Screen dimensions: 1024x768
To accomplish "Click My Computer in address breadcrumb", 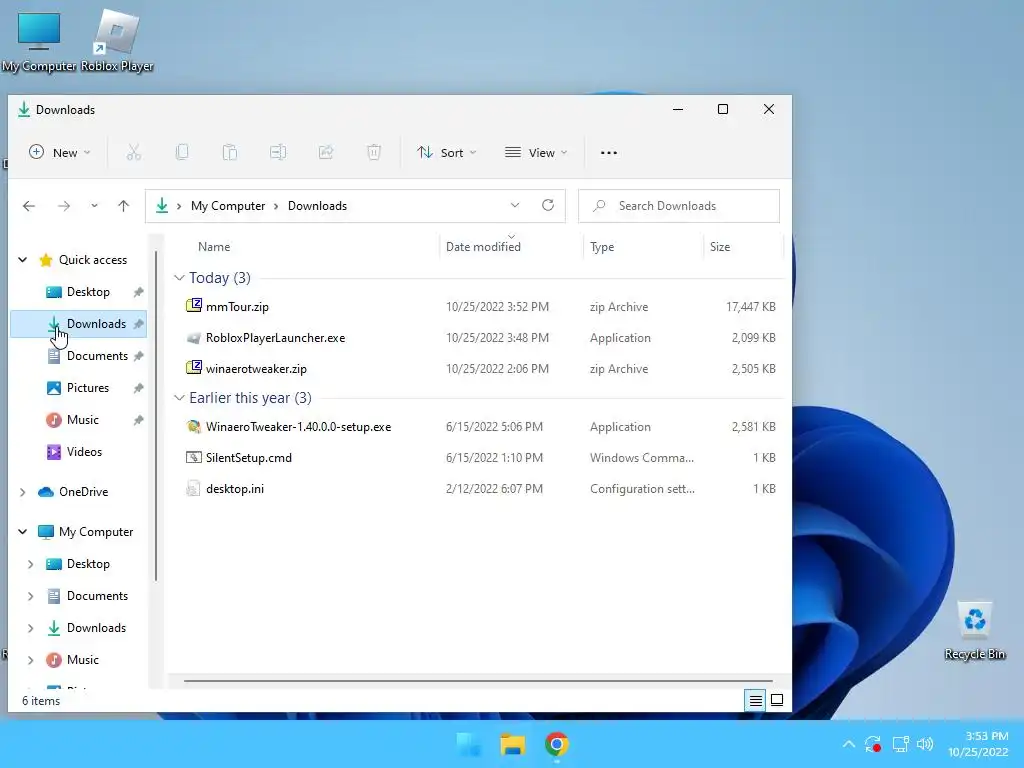I will 228,206.
